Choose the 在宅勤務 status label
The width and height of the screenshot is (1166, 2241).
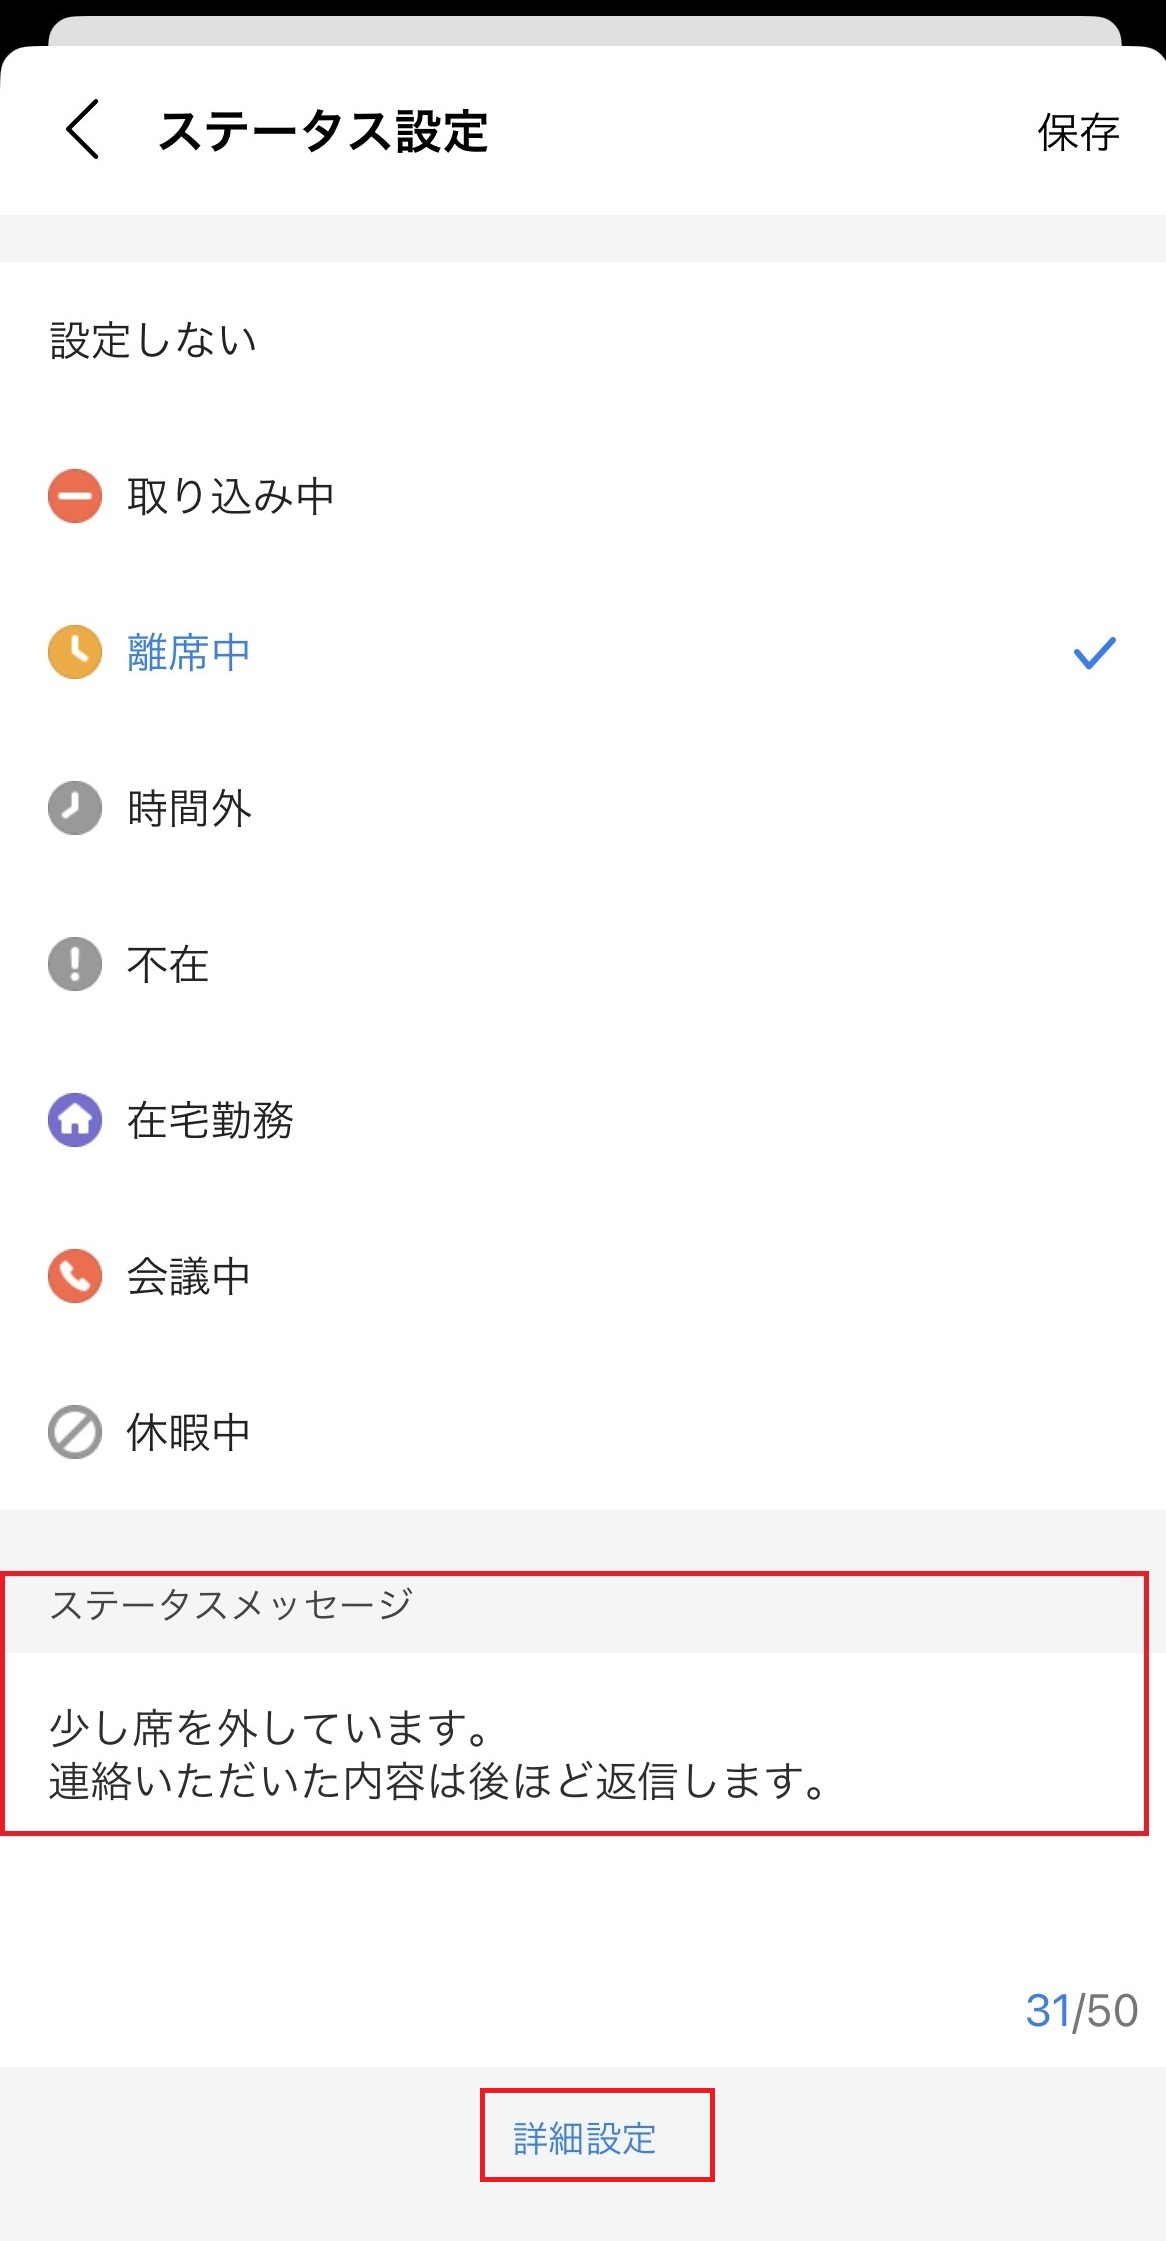[x=210, y=1120]
